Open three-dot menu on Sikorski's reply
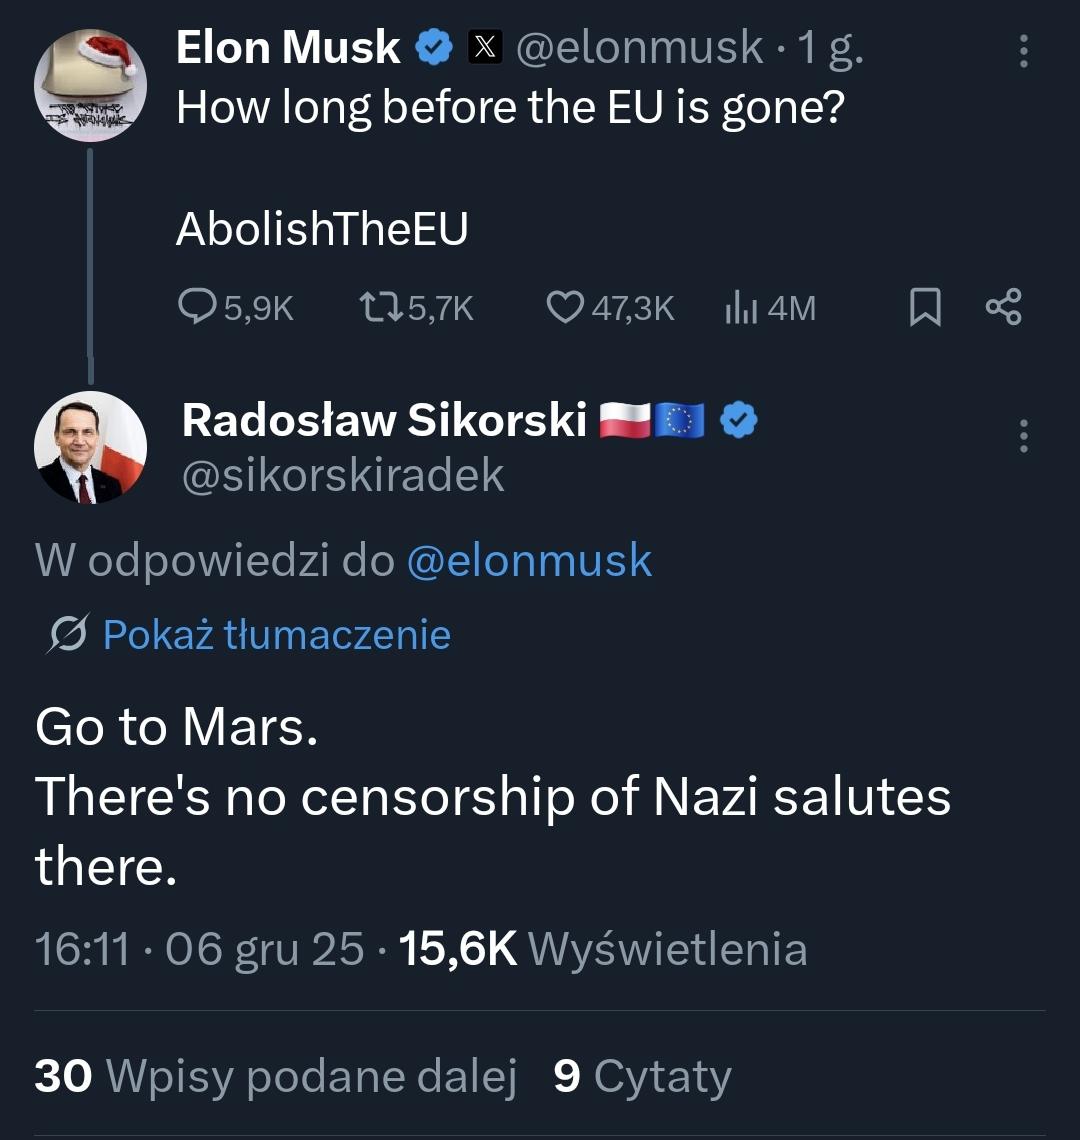The height and width of the screenshot is (1140, 1080). tap(1022, 436)
